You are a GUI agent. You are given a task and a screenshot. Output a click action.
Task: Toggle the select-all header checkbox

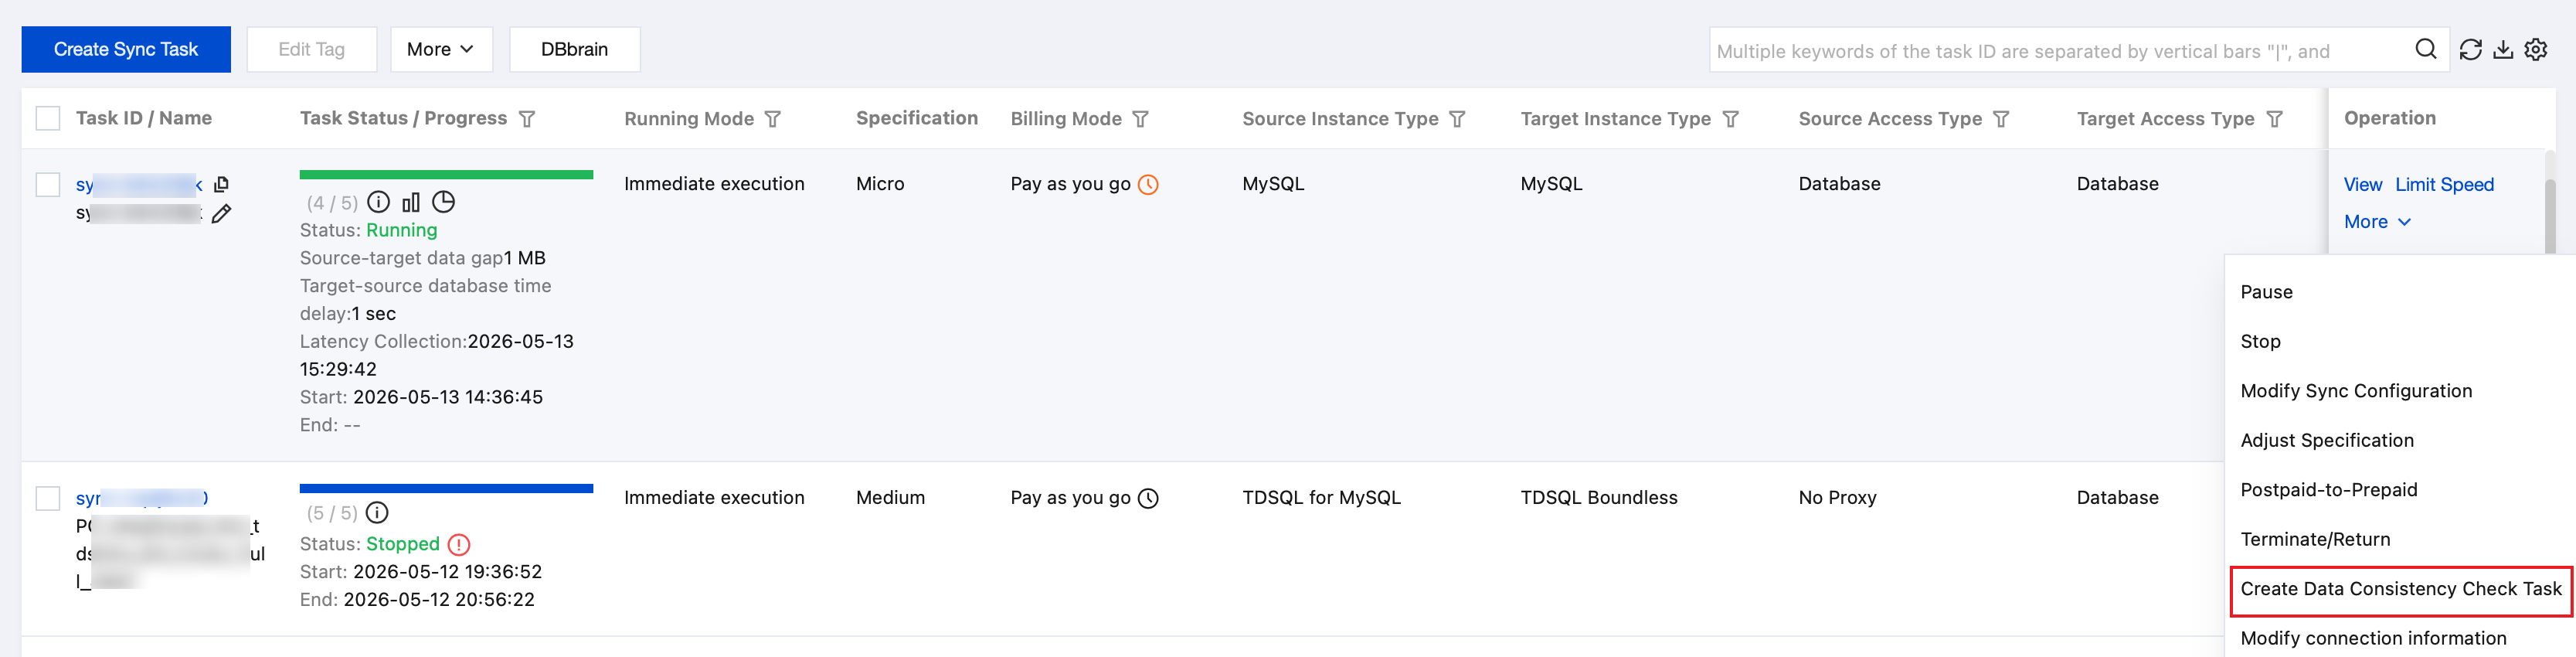48,118
